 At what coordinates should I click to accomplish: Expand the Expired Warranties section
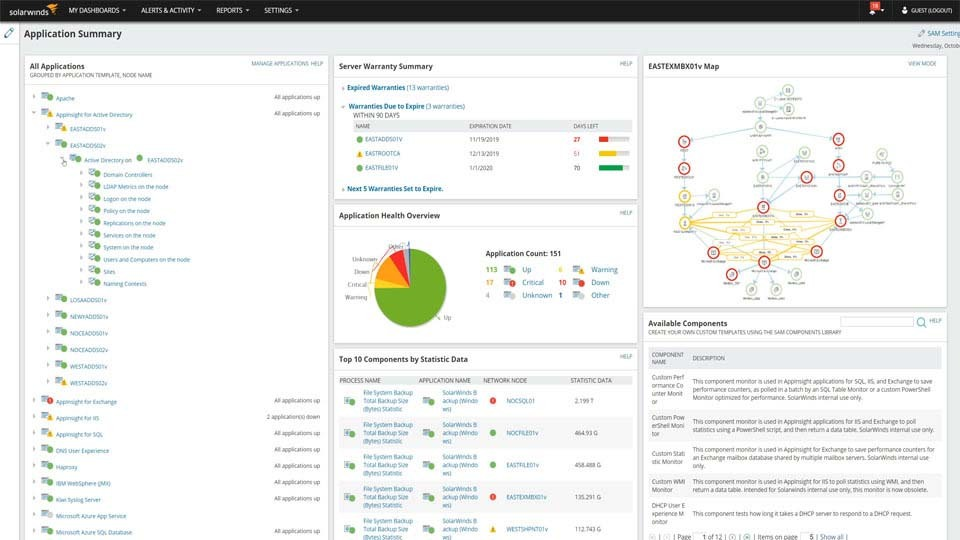coord(343,88)
